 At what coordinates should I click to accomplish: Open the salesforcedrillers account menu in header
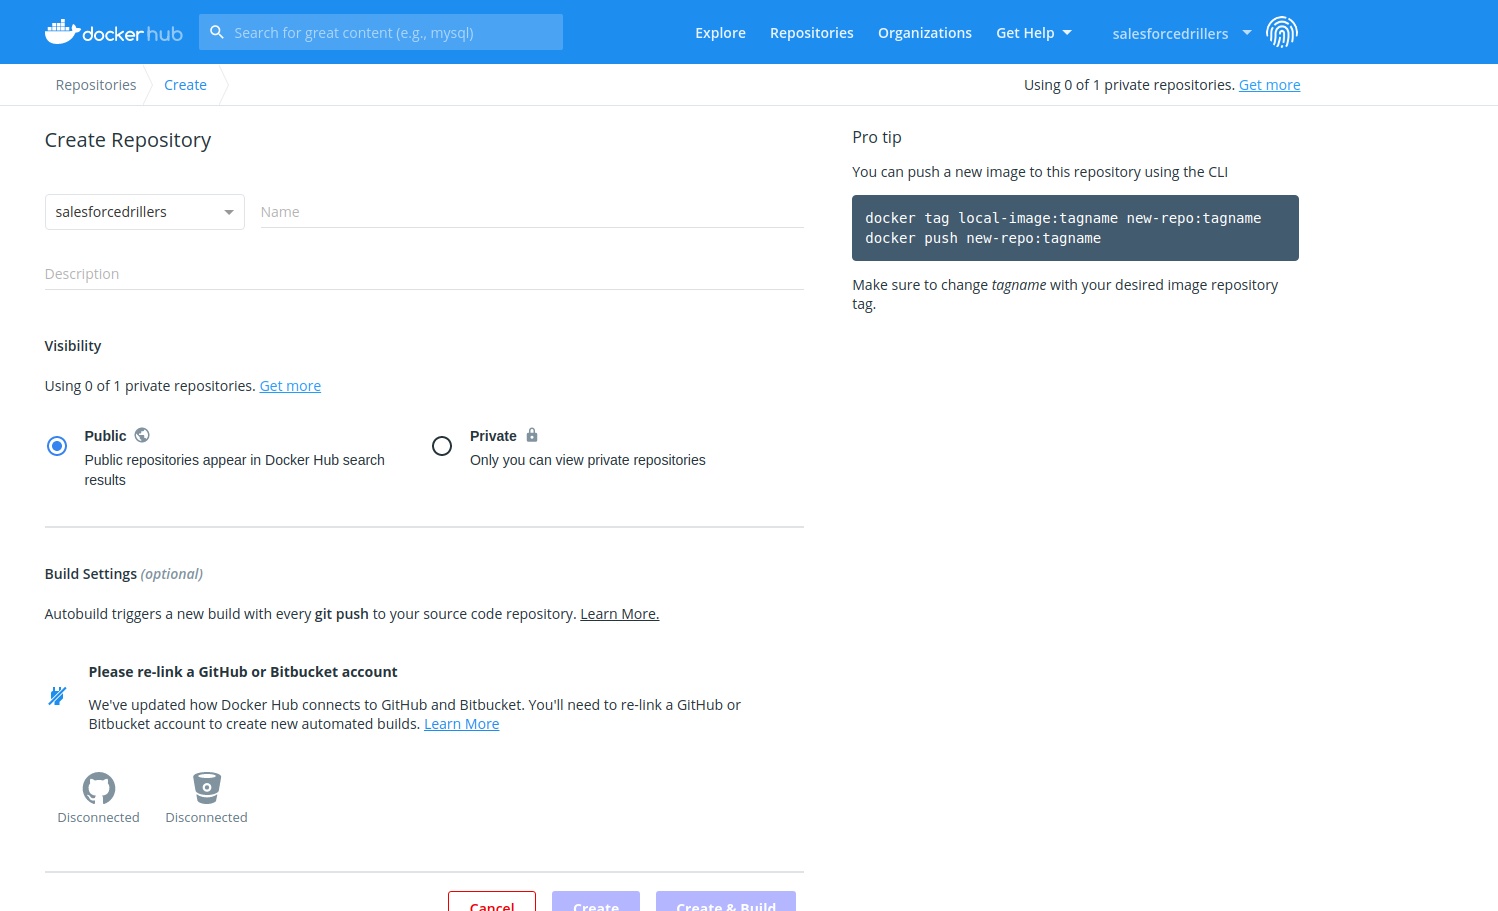(x=1182, y=33)
